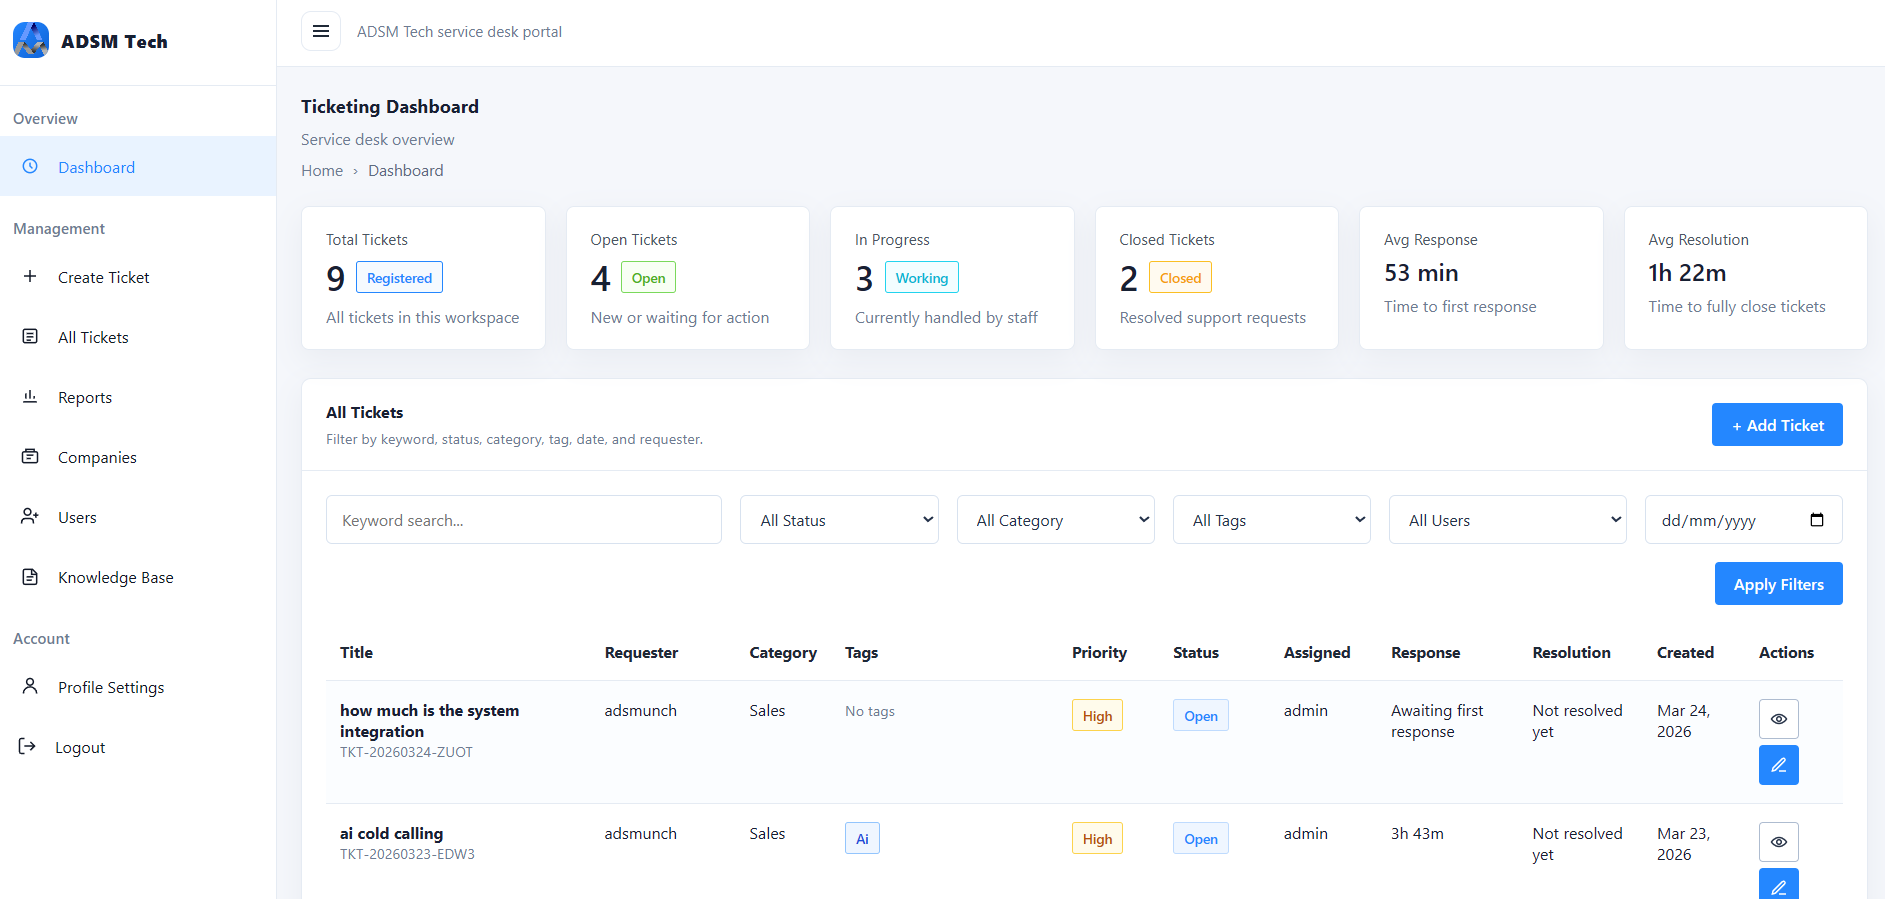The width and height of the screenshot is (1885, 899).
Task: View the ai cold calling ticket details
Action: coord(1778,842)
